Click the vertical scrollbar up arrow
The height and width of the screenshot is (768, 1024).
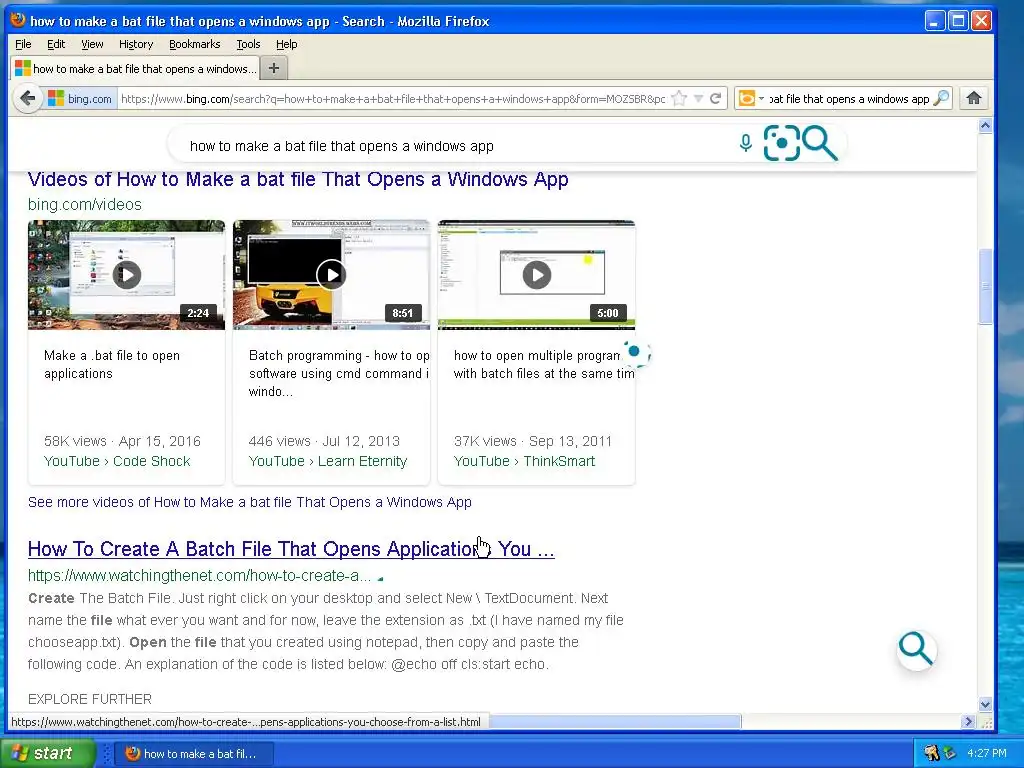click(x=985, y=125)
